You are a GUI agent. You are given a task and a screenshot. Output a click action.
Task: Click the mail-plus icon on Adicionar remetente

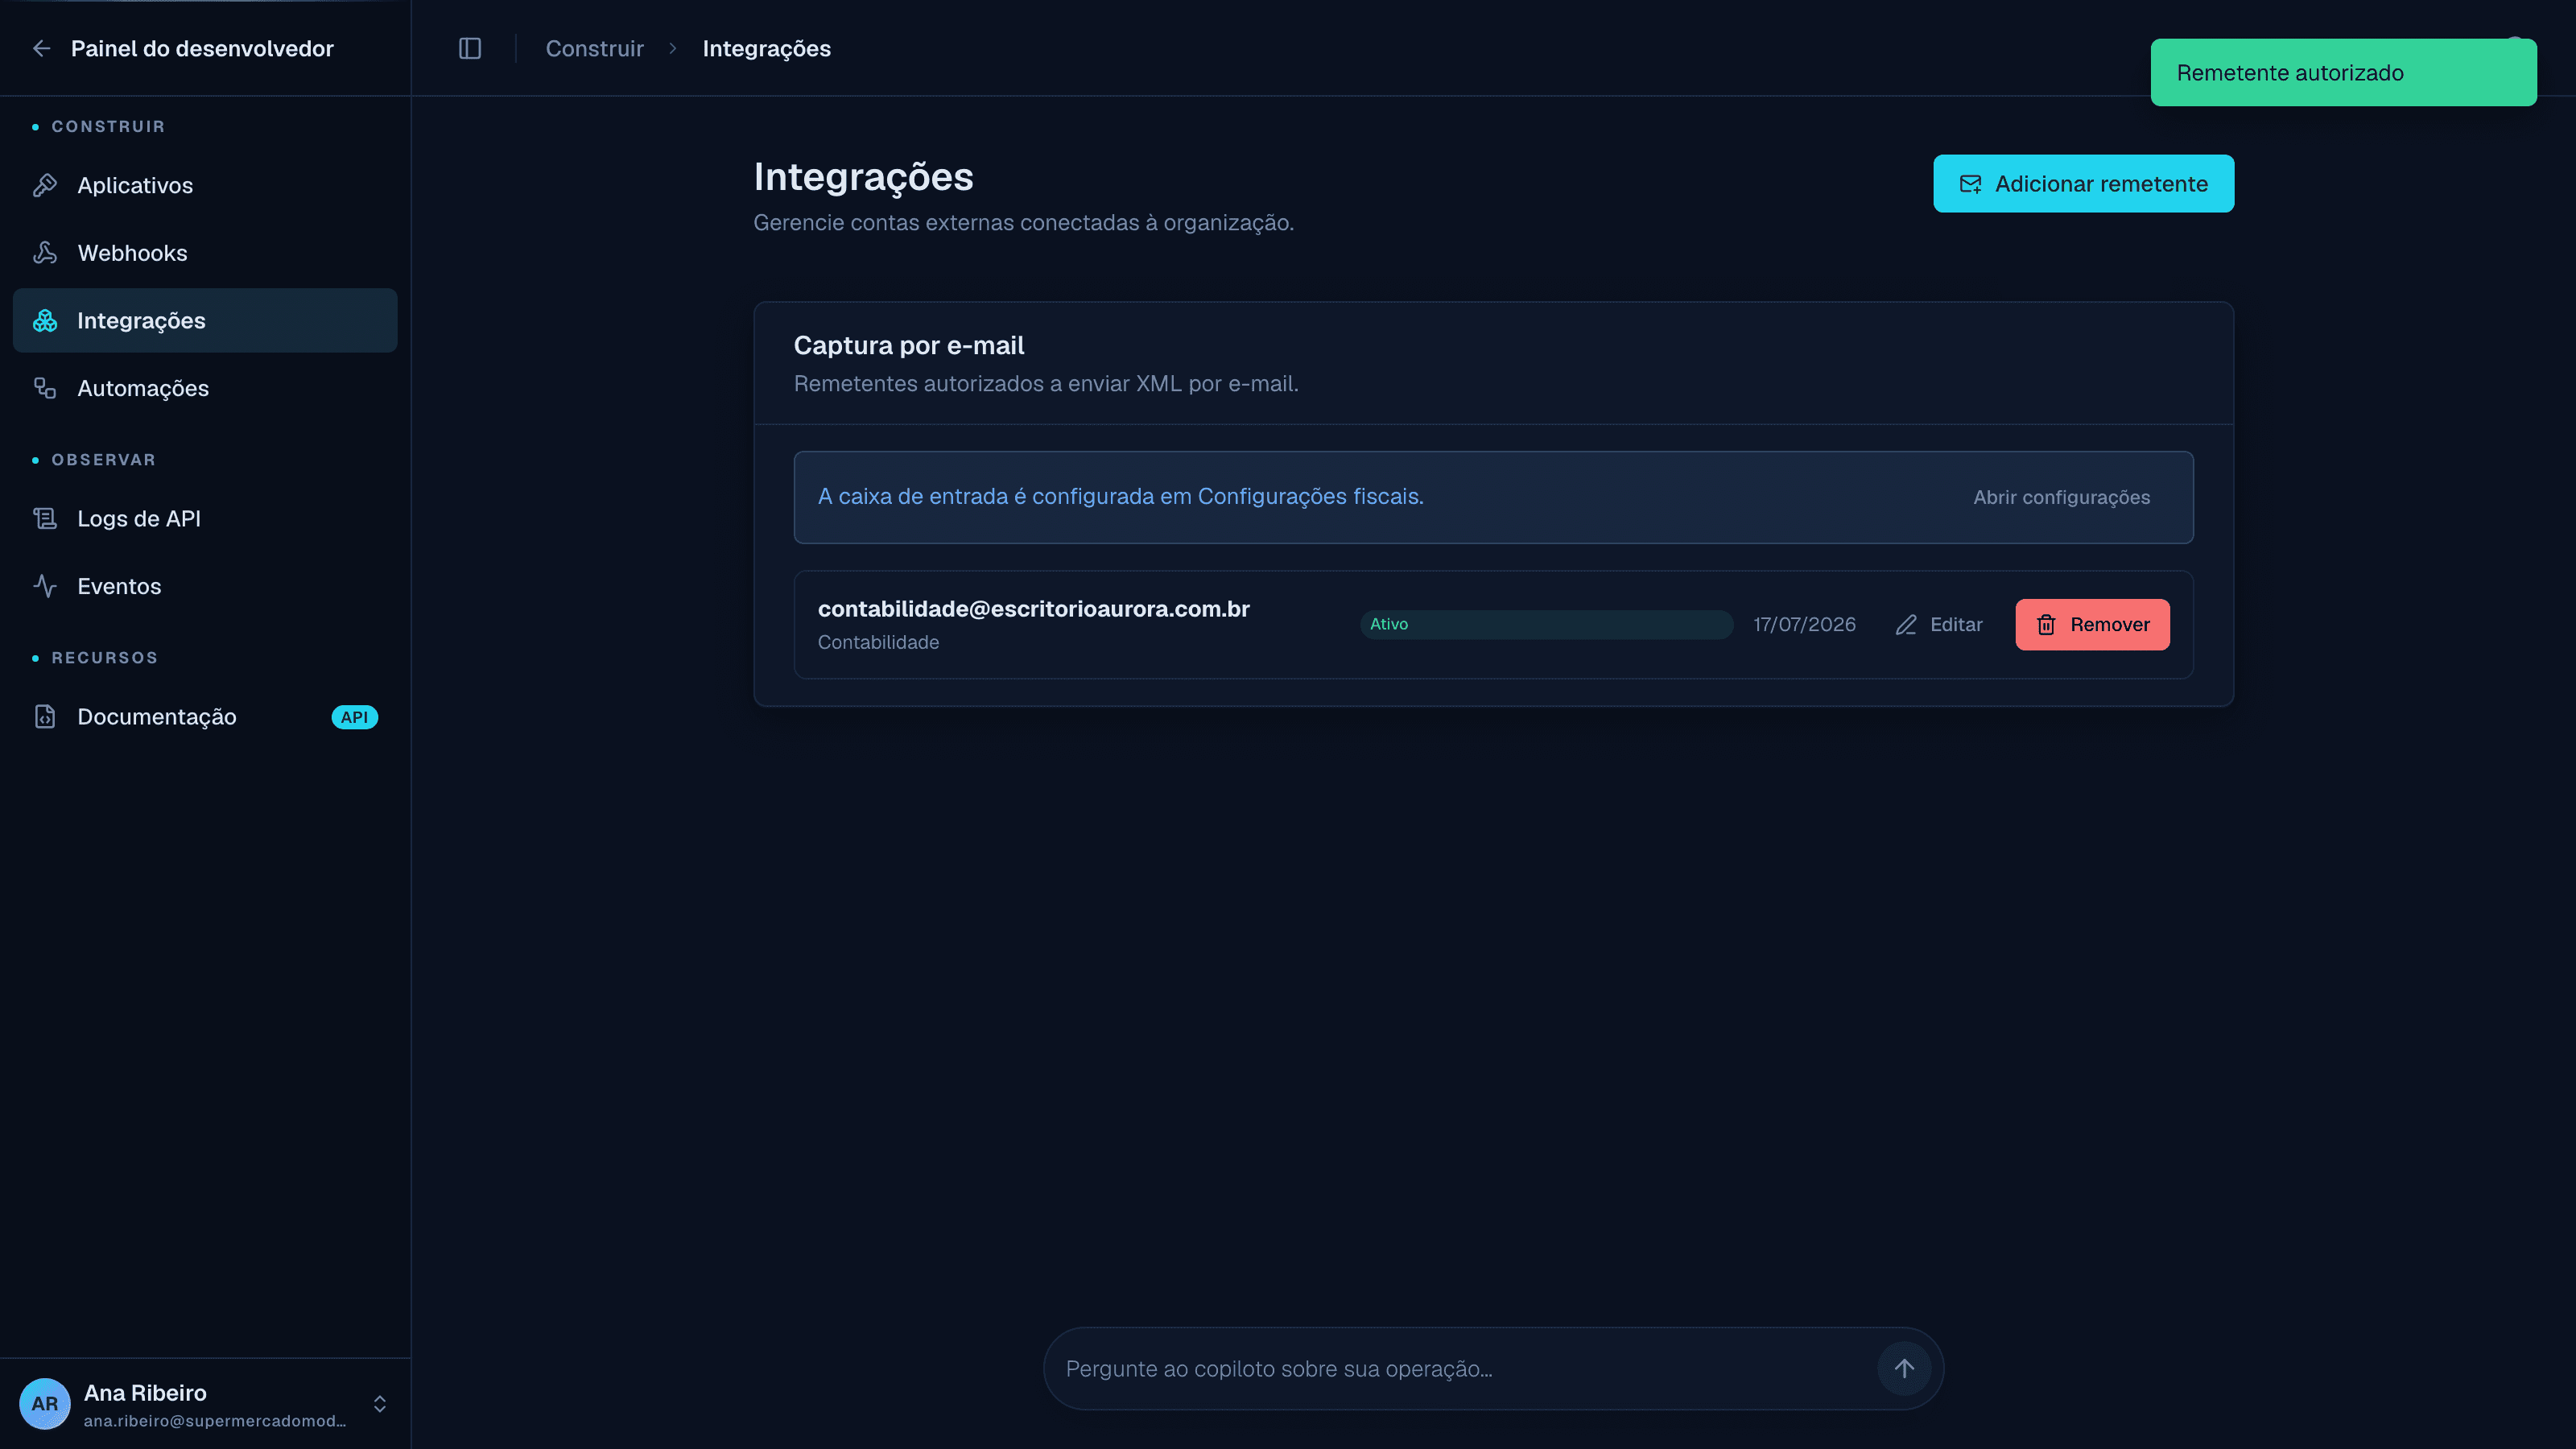coord(1970,184)
